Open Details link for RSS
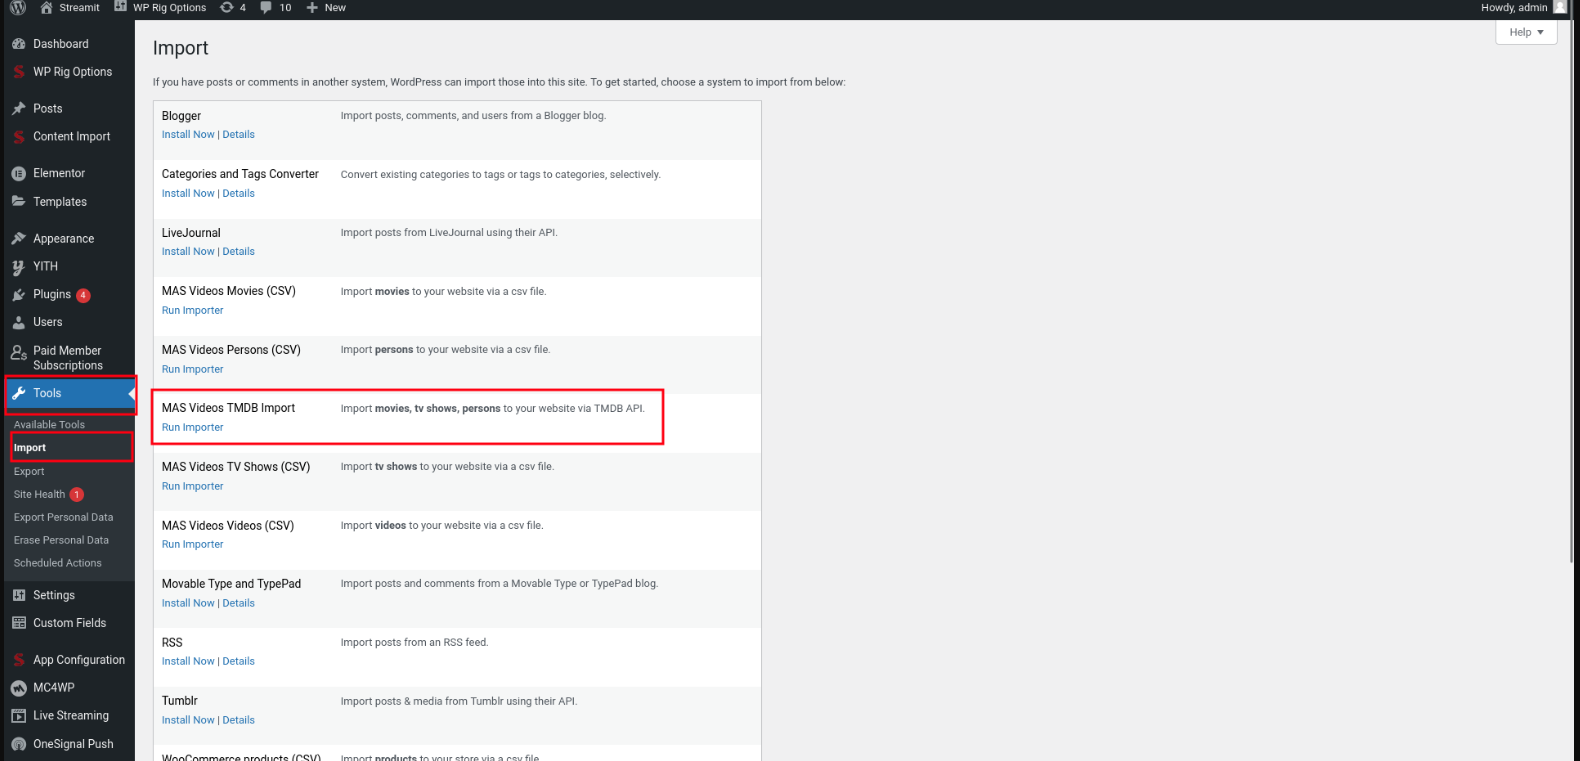The height and width of the screenshot is (761, 1580). [238, 661]
